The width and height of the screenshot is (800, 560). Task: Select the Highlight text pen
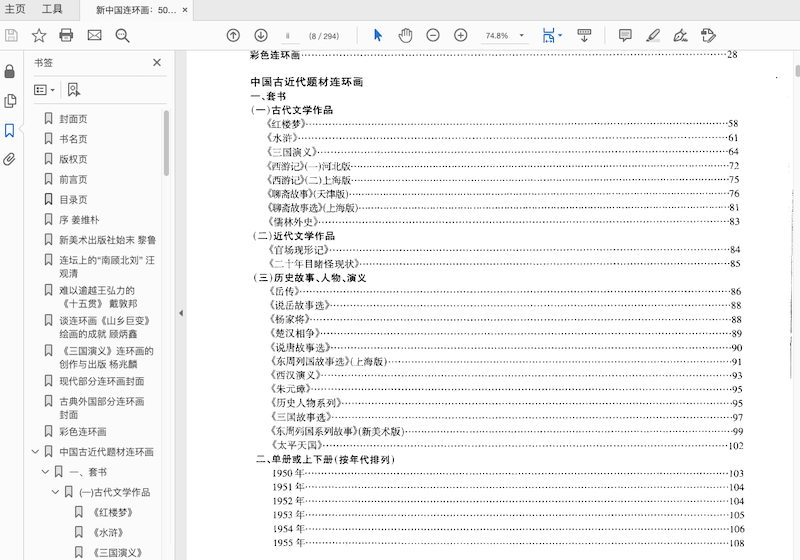pos(653,35)
